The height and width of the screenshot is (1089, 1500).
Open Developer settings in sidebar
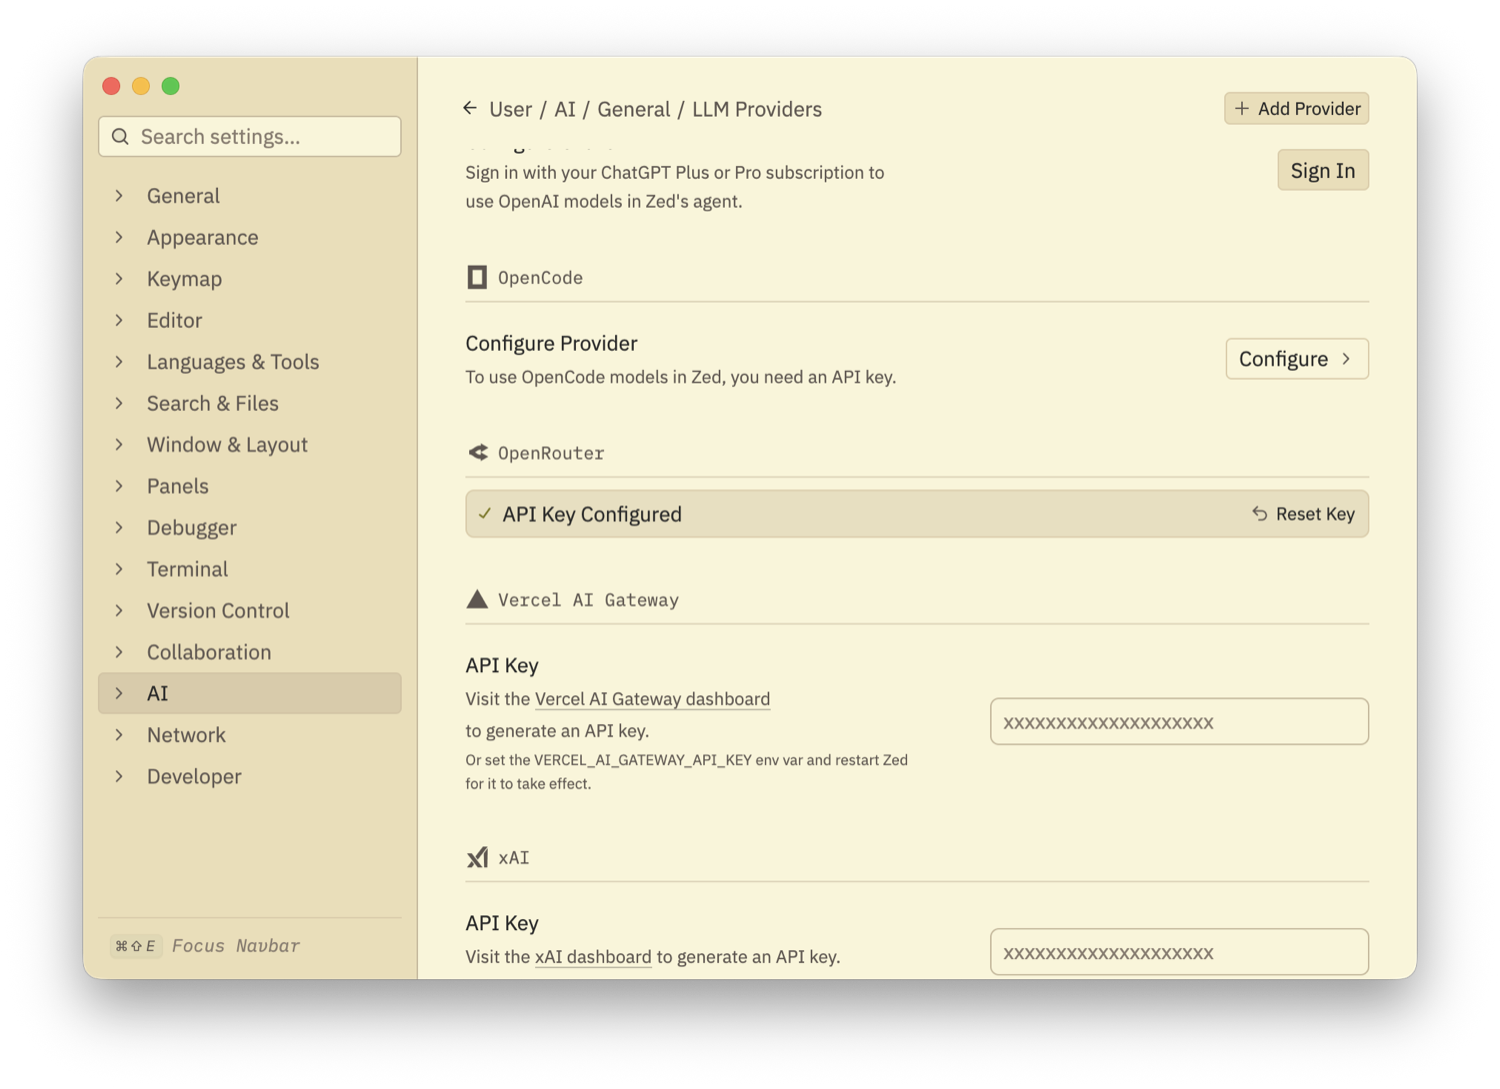pyautogui.click(x=250, y=777)
